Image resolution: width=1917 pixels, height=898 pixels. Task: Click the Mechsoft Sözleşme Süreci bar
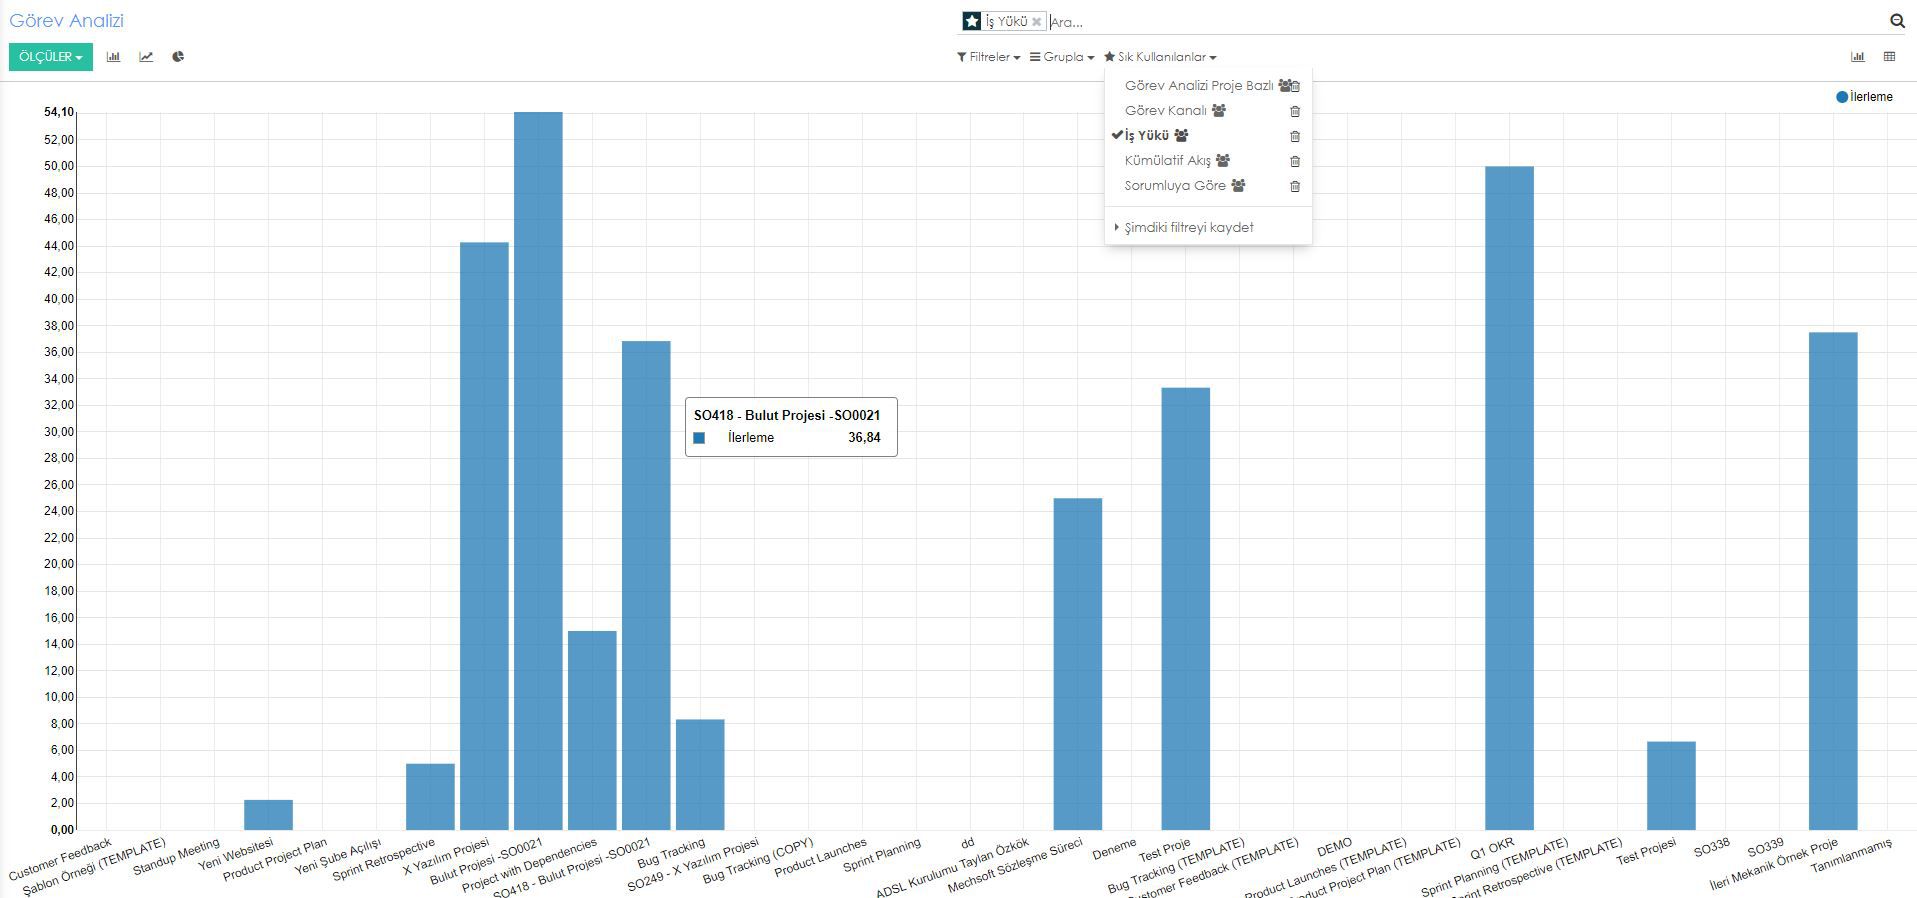[x=1078, y=664]
